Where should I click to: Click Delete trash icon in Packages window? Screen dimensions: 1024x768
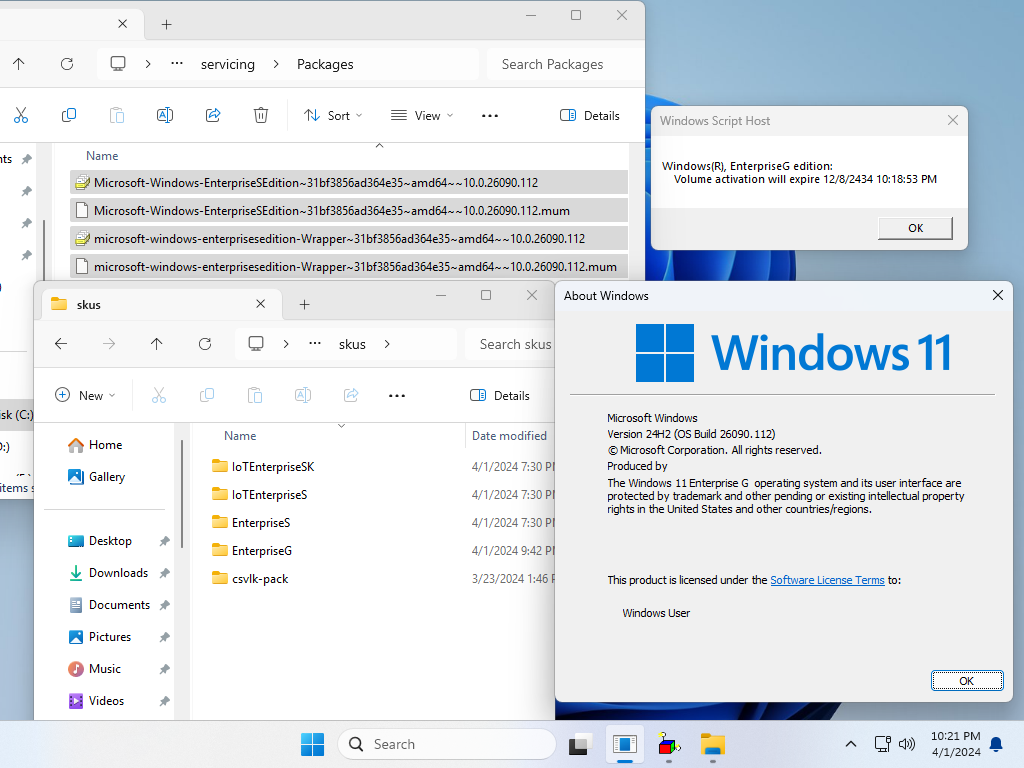(261, 116)
